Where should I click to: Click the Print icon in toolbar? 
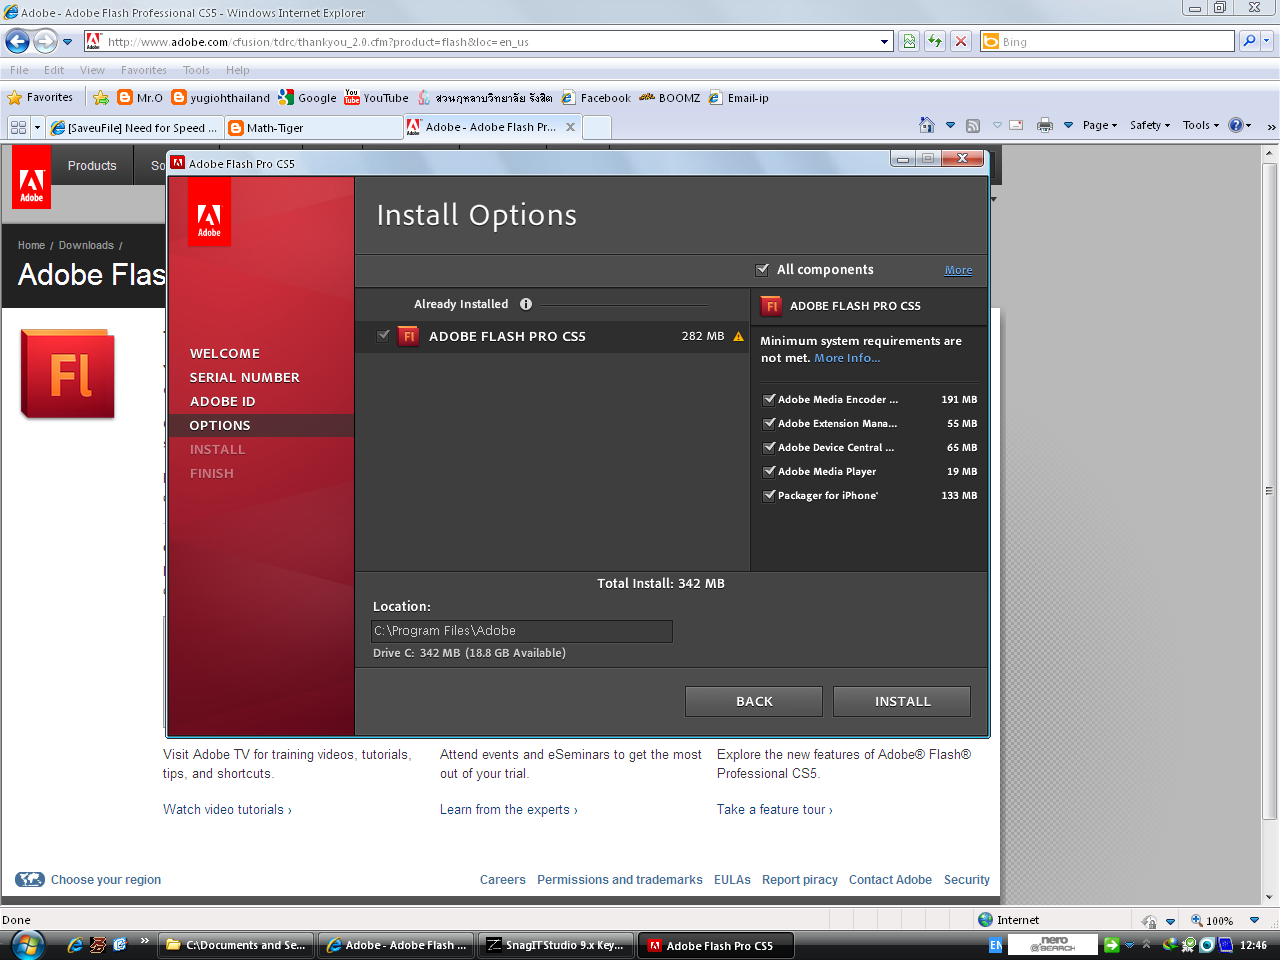1045,125
